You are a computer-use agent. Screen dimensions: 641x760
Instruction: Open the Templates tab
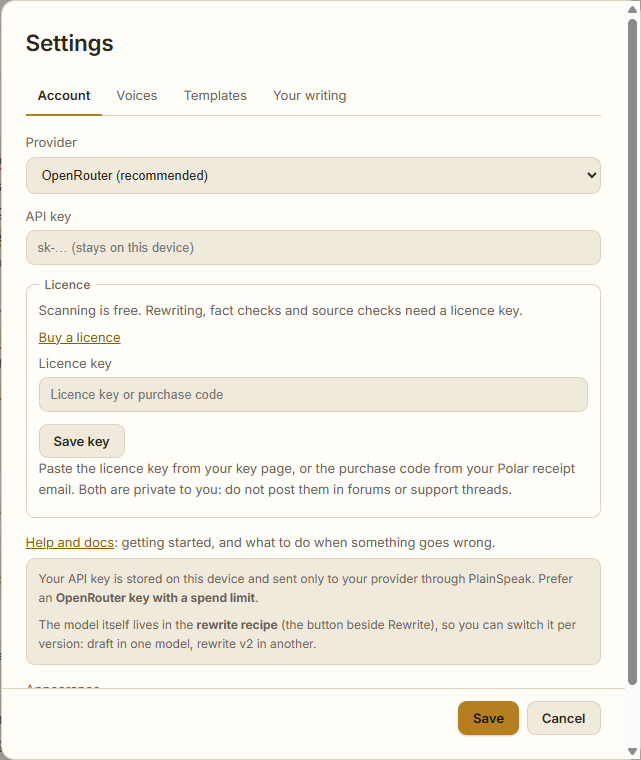tap(215, 95)
